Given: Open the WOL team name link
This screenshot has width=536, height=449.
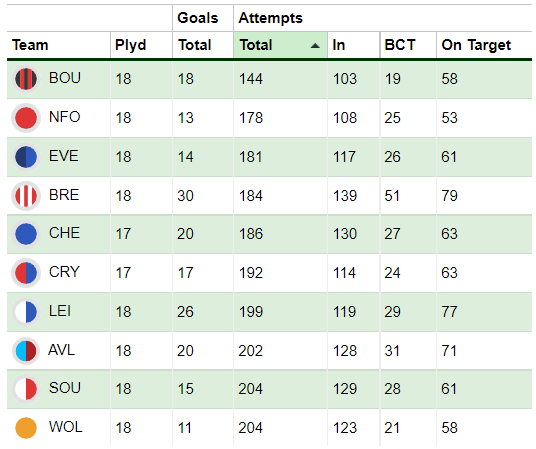Looking at the screenshot, I should pos(66,427).
